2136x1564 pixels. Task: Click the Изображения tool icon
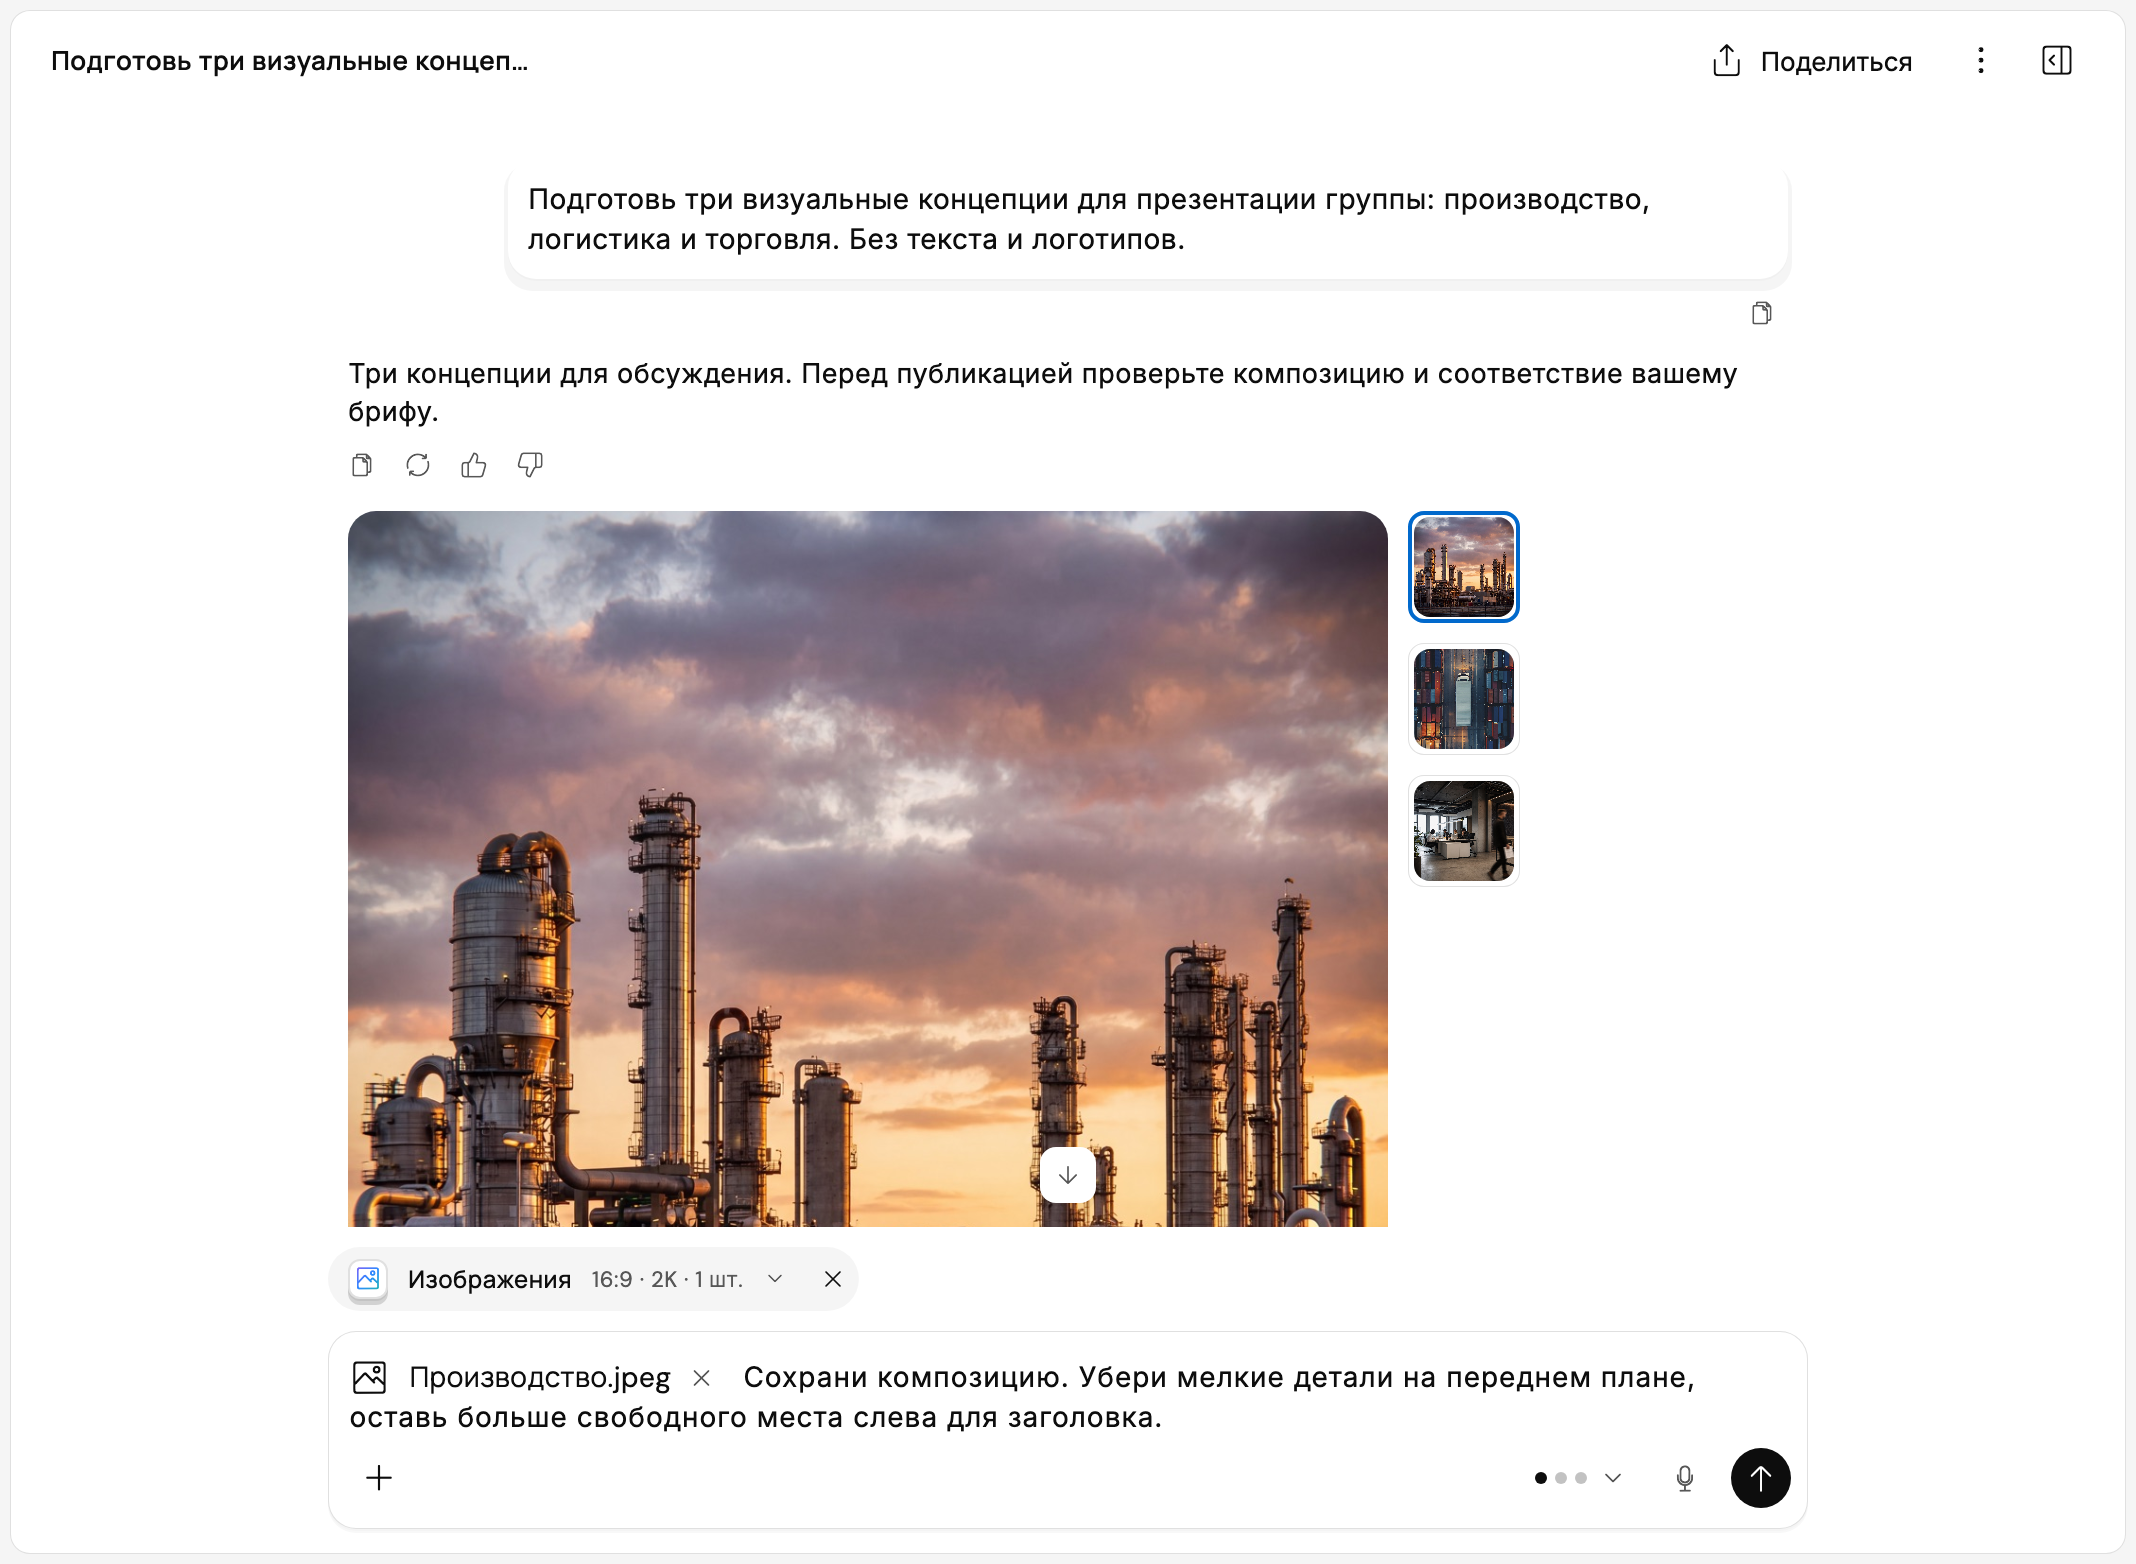[x=368, y=1279]
